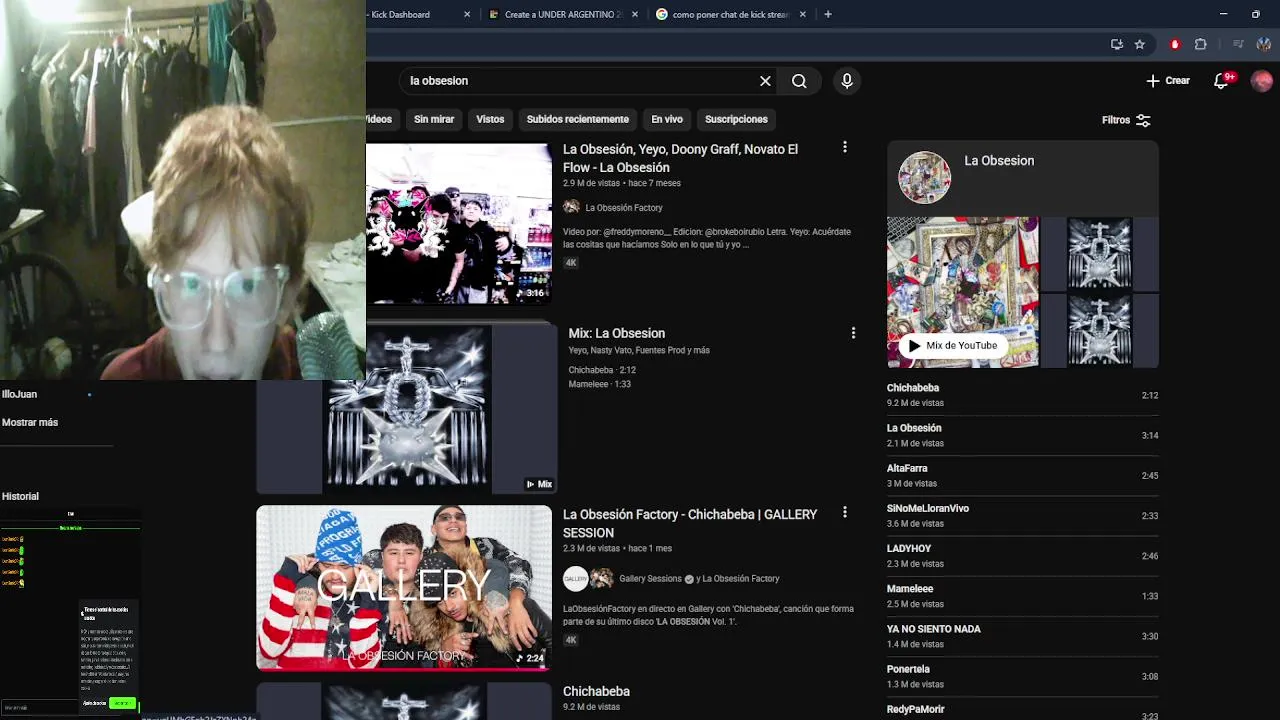This screenshot has height=720, width=1280.
Task: Play La Obsesión 3:14 track
Action: click(x=1022, y=435)
